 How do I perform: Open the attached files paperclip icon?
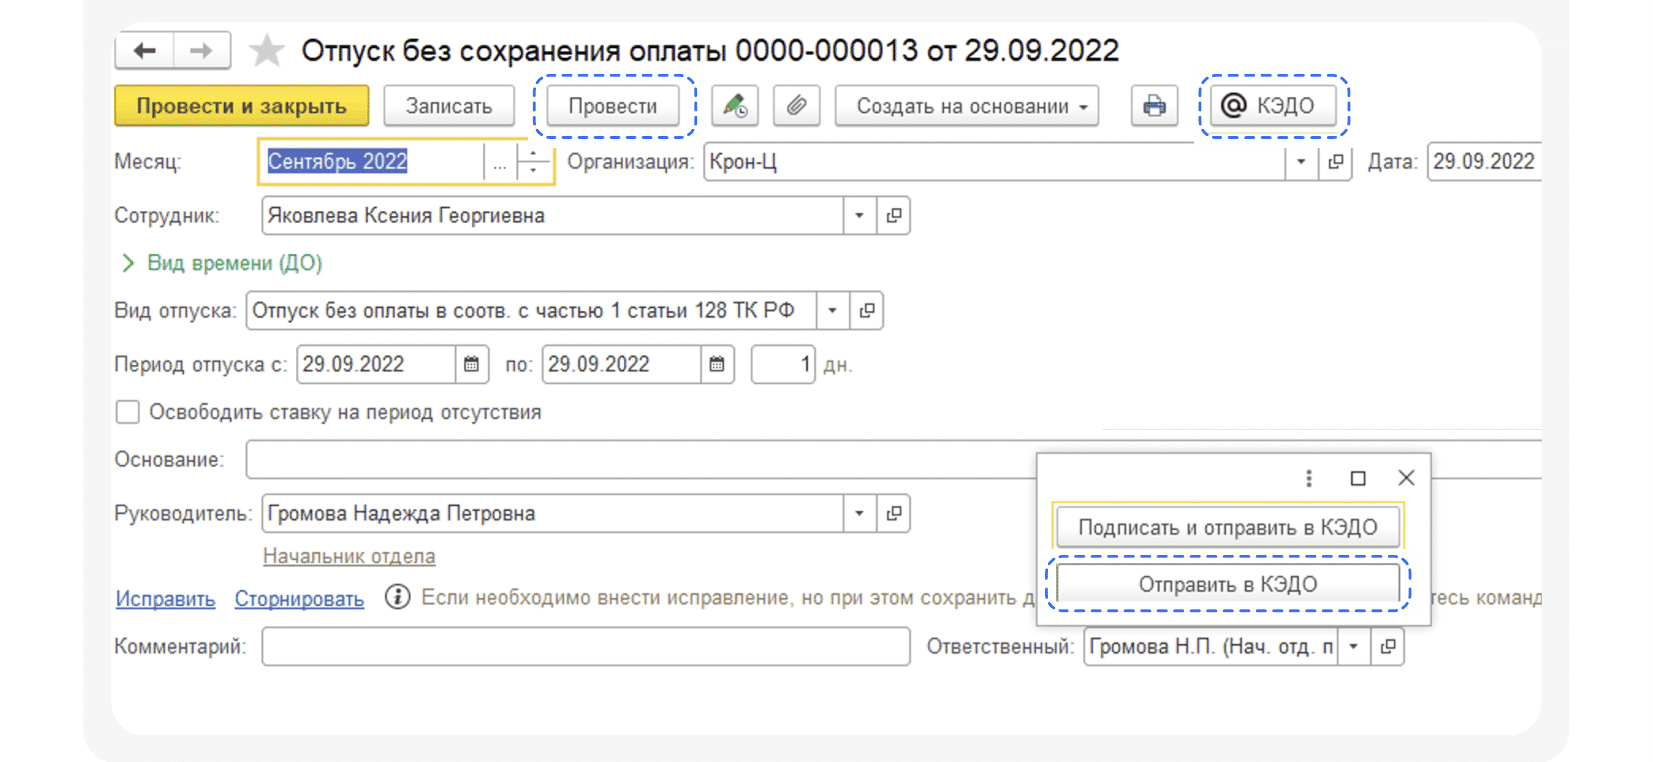pyautogui.click(x=796, y=105)
